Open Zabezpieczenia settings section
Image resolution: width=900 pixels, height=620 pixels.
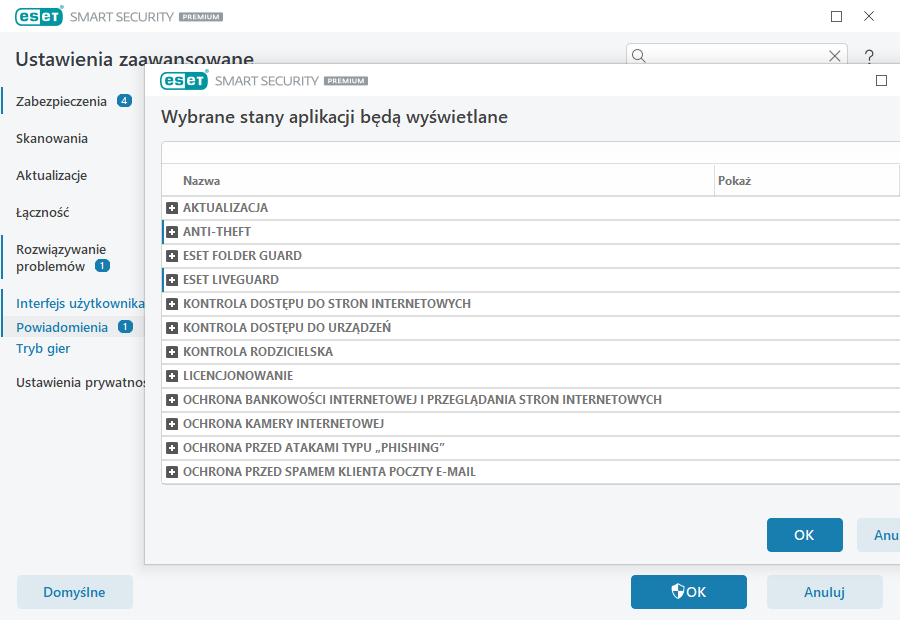click(x=61, y=101)
